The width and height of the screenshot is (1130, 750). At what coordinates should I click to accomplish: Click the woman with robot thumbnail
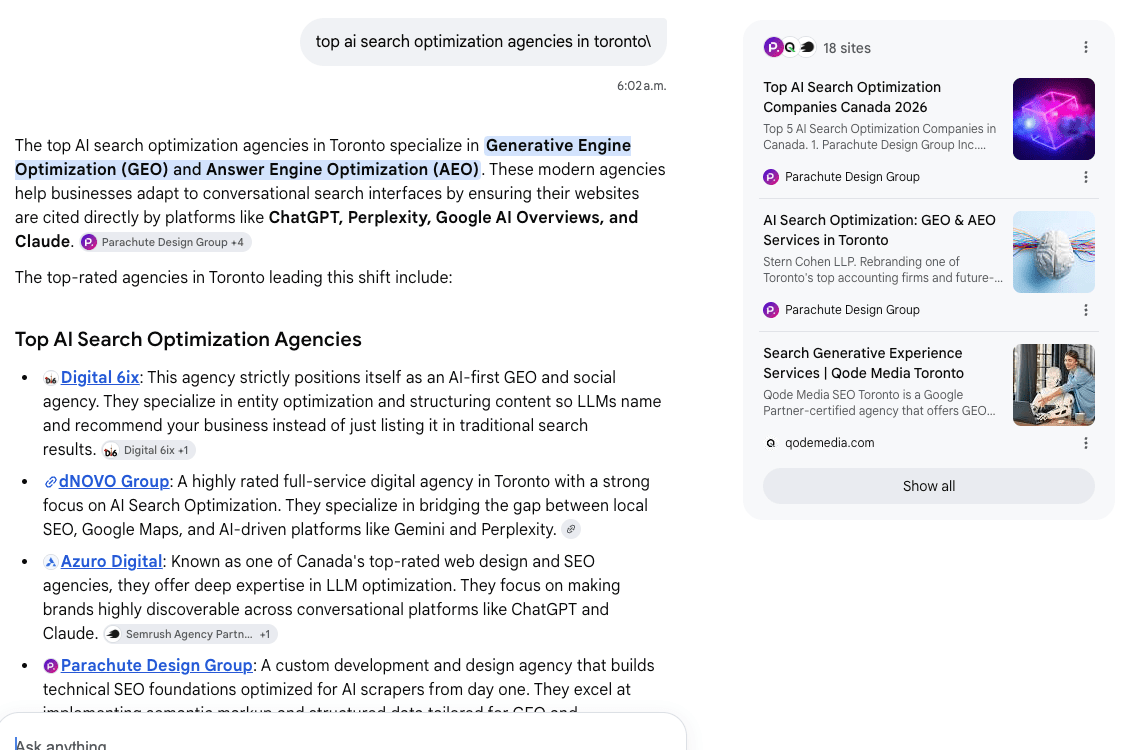(x=1054, y=385)
